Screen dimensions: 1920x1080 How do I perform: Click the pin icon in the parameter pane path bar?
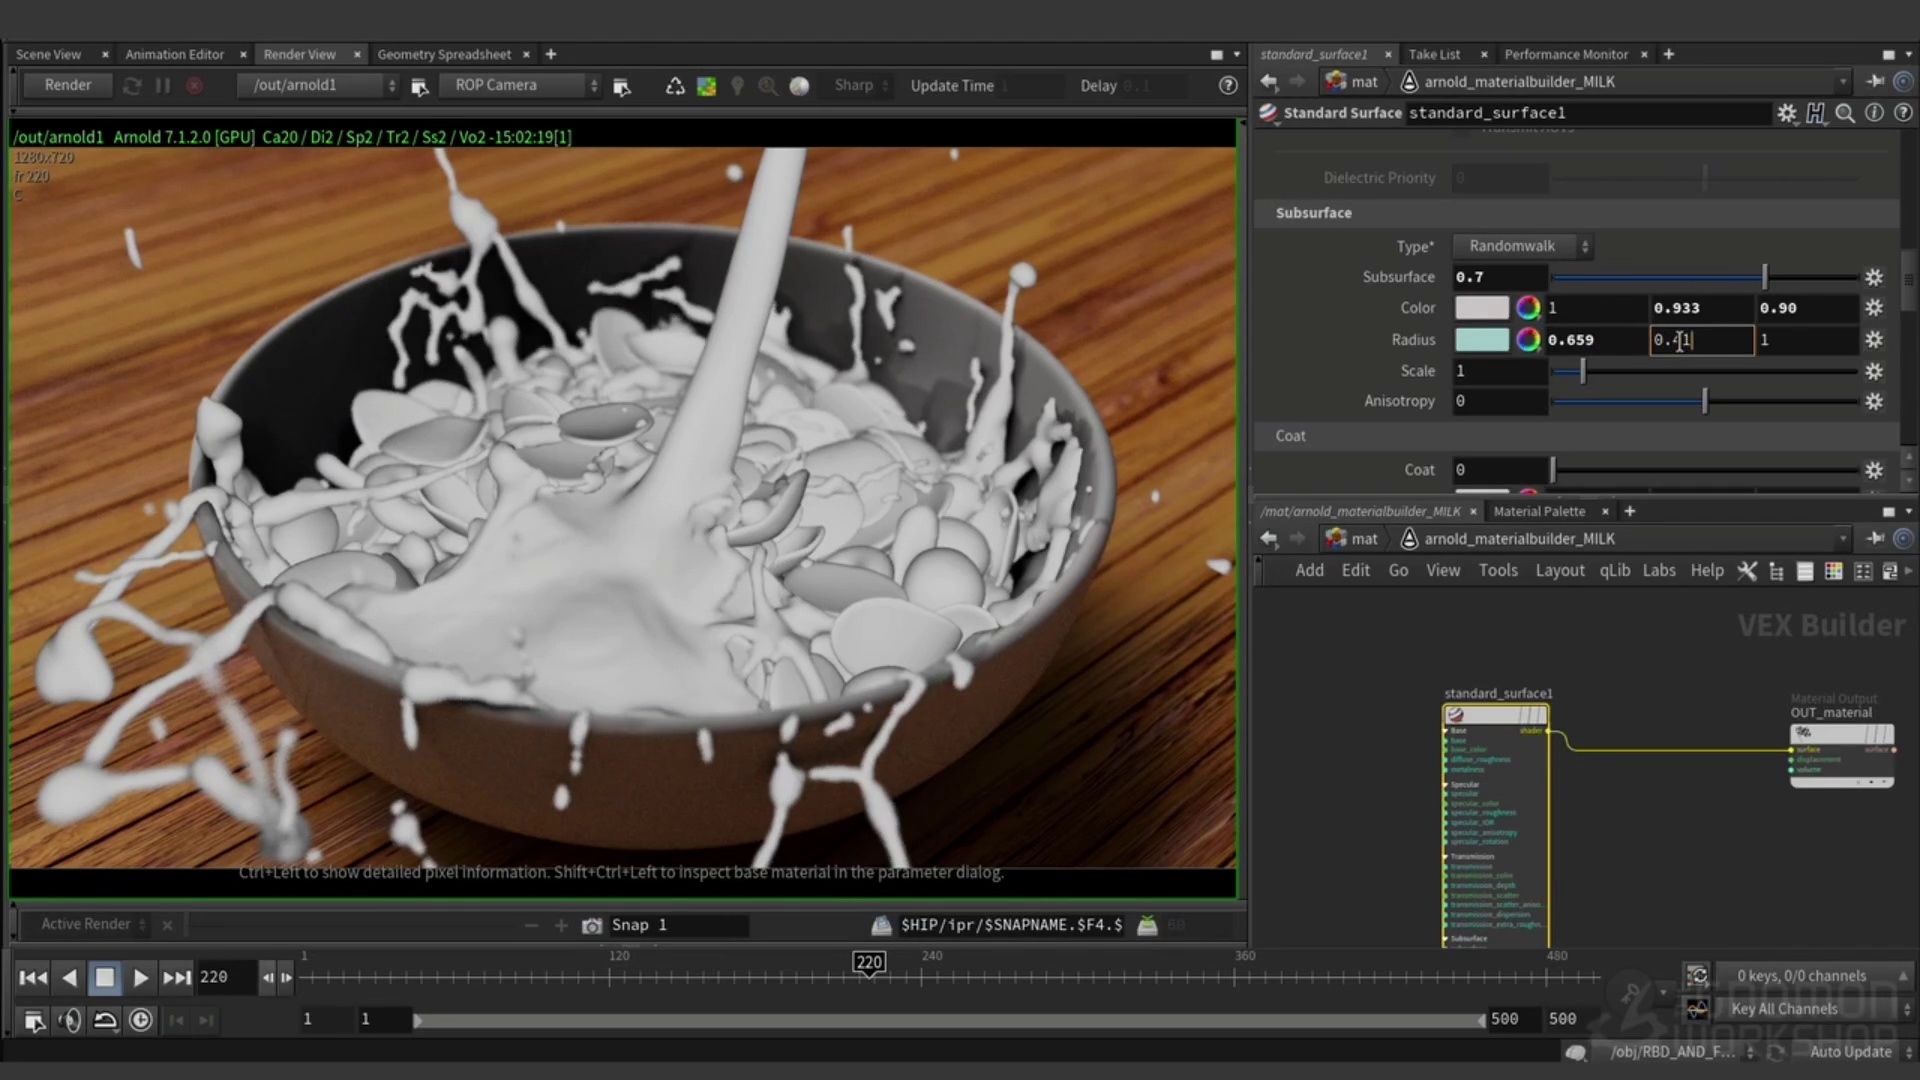[x=1875, y=82]
